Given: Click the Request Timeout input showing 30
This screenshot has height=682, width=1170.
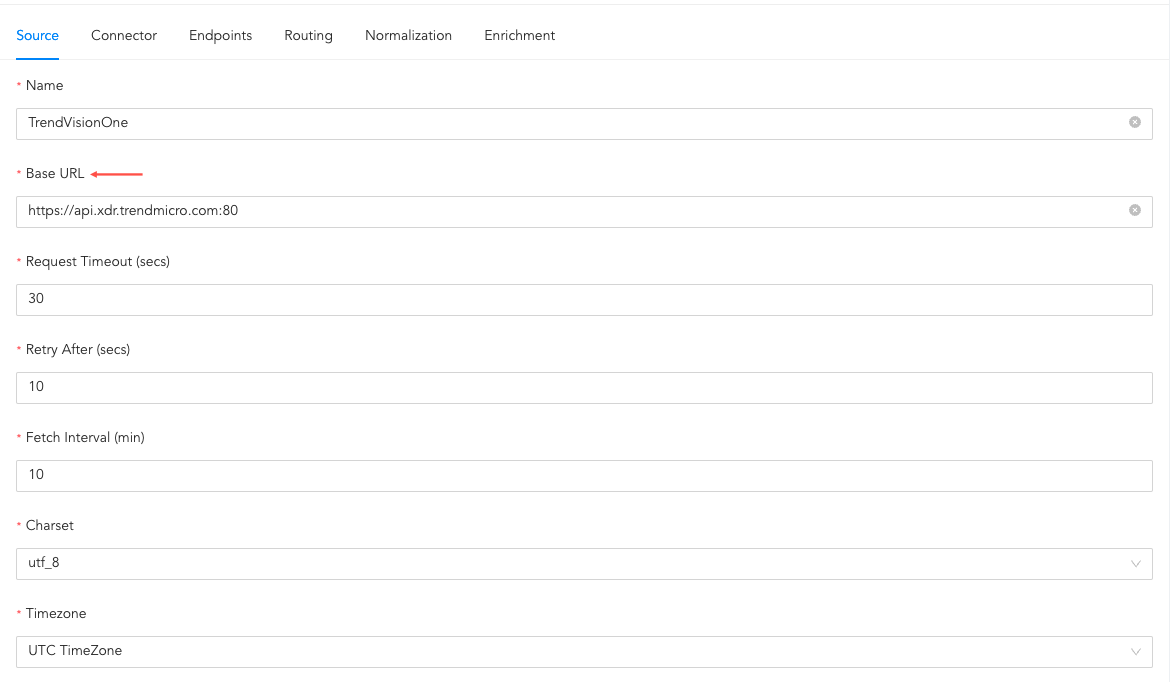Looking at the screenshot, I should pyautogui.click(x=584, y=299).
